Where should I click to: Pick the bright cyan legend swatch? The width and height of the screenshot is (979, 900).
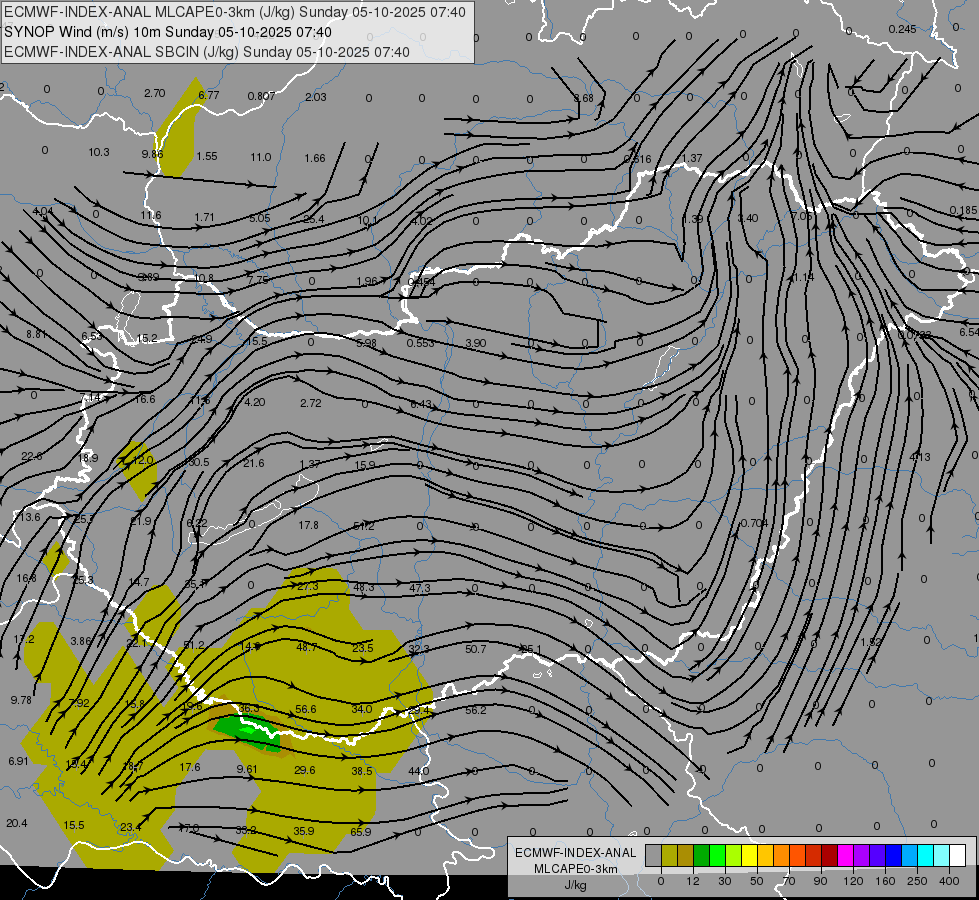click(x=925, y=855)
